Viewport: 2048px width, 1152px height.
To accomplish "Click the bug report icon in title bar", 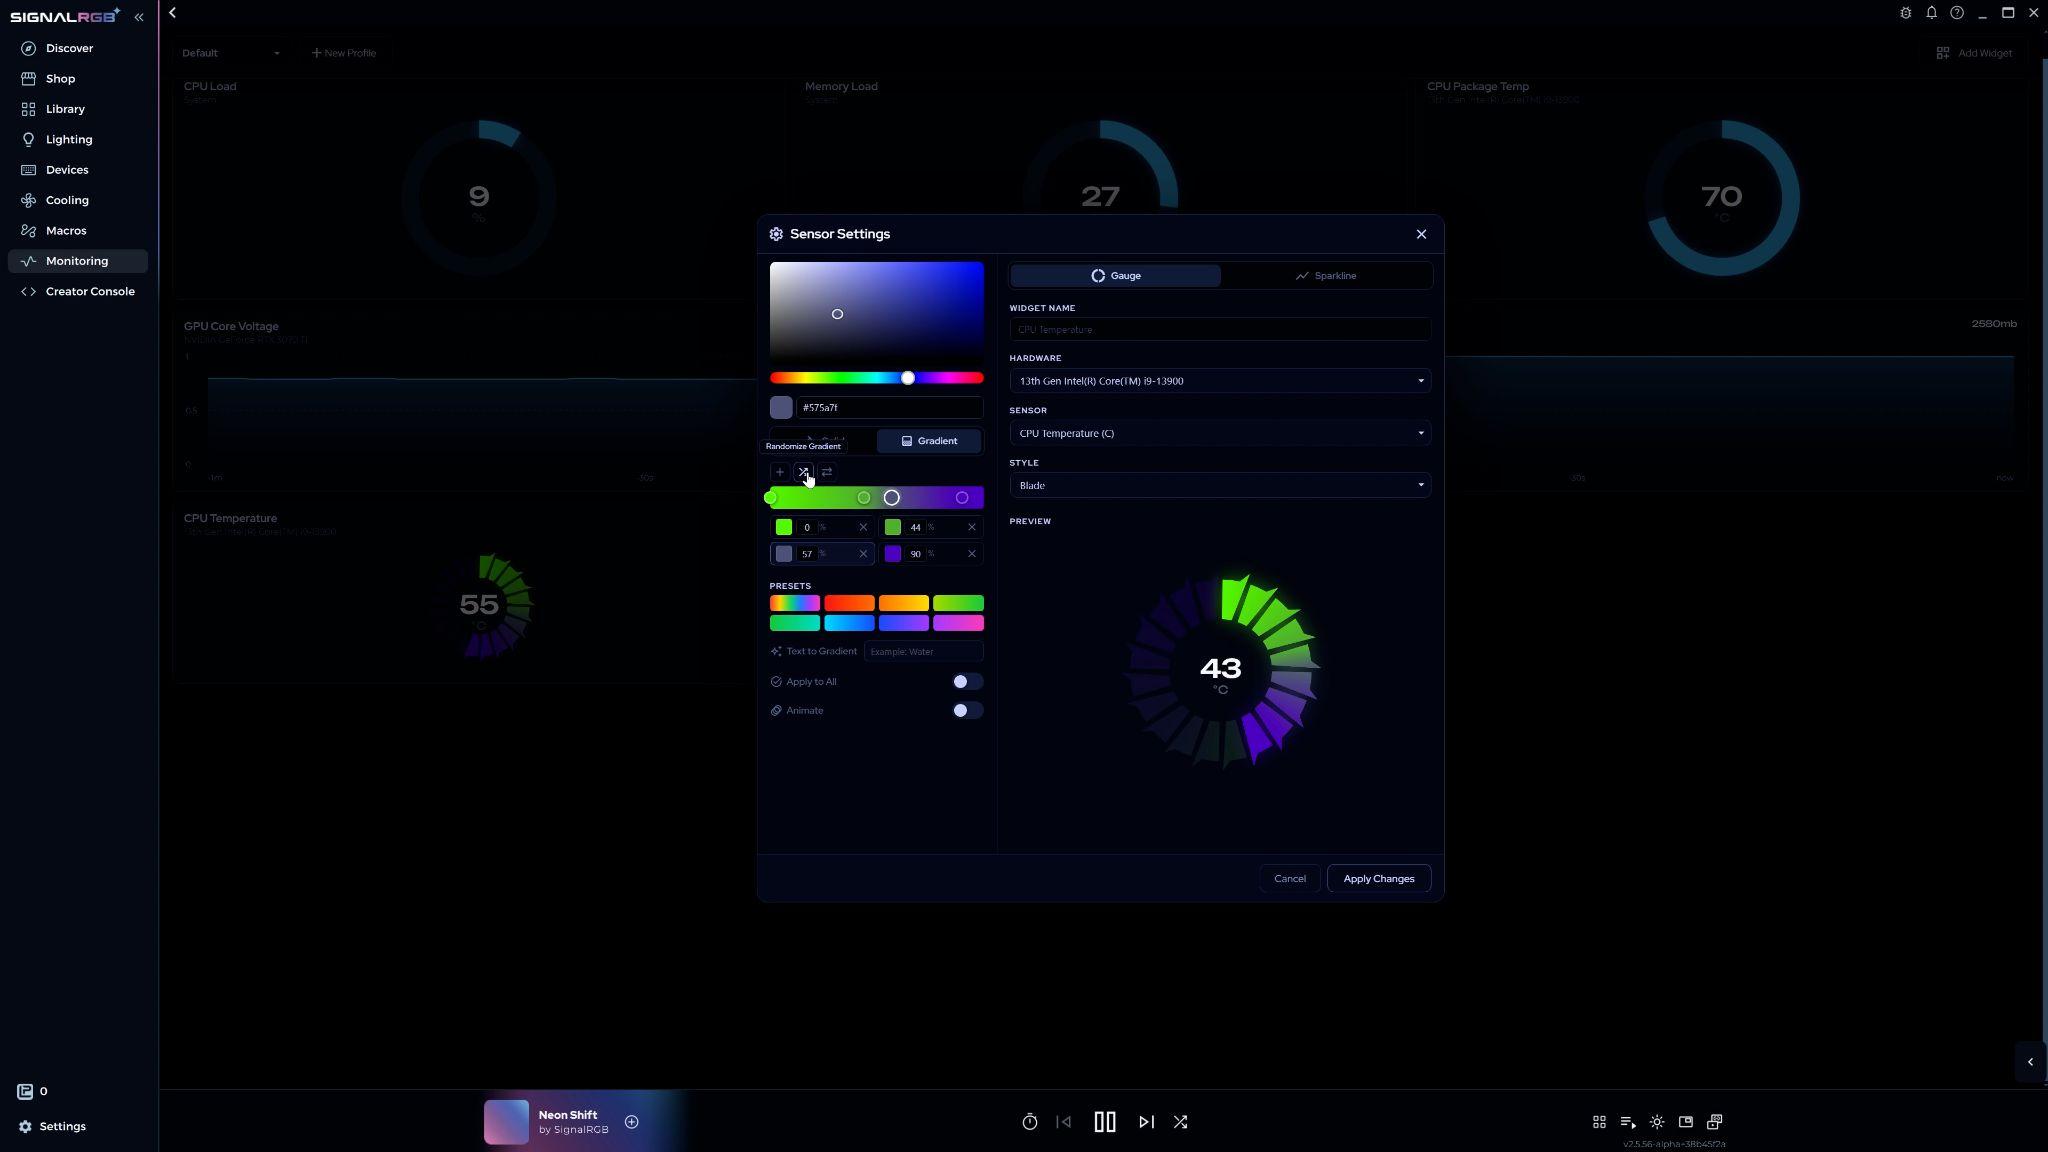I will point(1905,13).
